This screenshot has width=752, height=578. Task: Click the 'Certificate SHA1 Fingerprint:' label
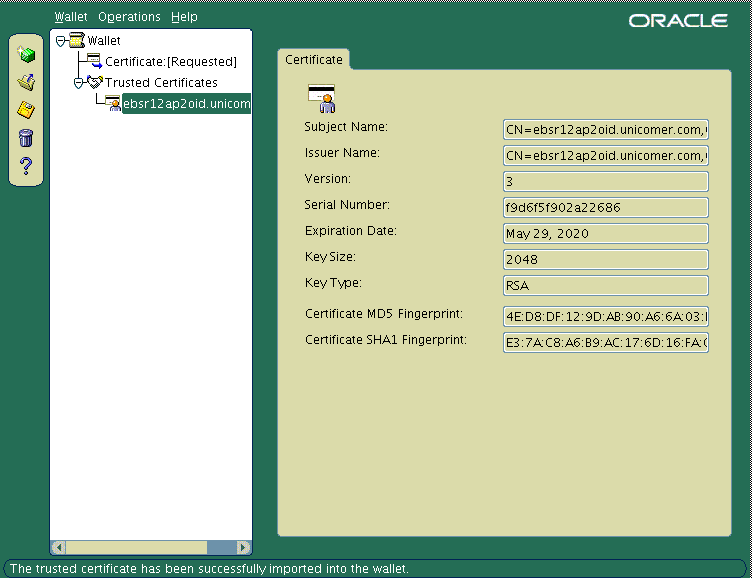(x=386, y=340)
